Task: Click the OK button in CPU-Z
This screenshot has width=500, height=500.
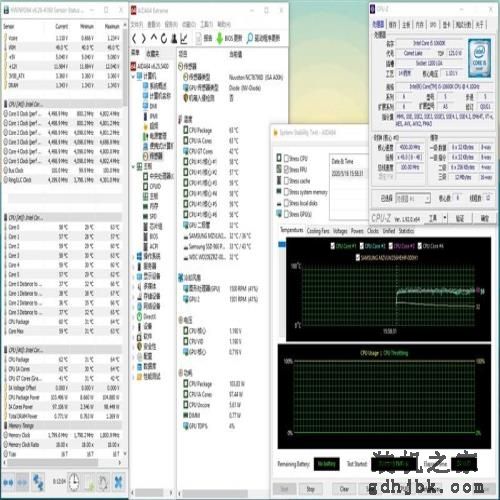Action: pyautogui.click(x=484, y=218)
